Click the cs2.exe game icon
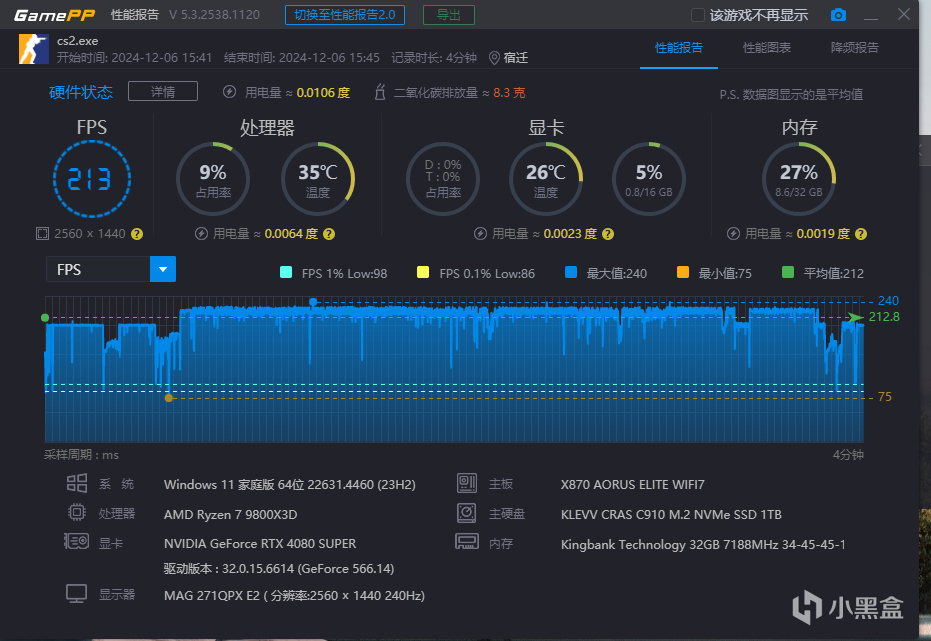Viewport: 931px width, 641px height. click(x=34, y=49)
